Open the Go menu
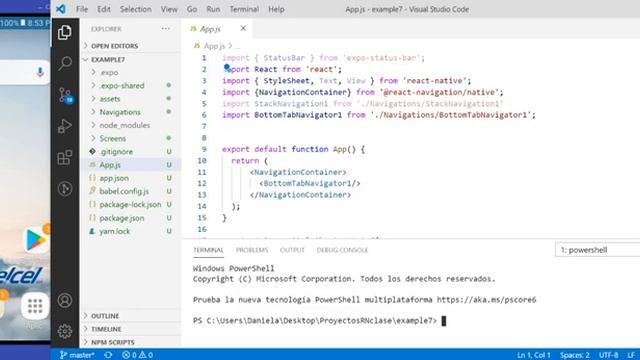 192,9
